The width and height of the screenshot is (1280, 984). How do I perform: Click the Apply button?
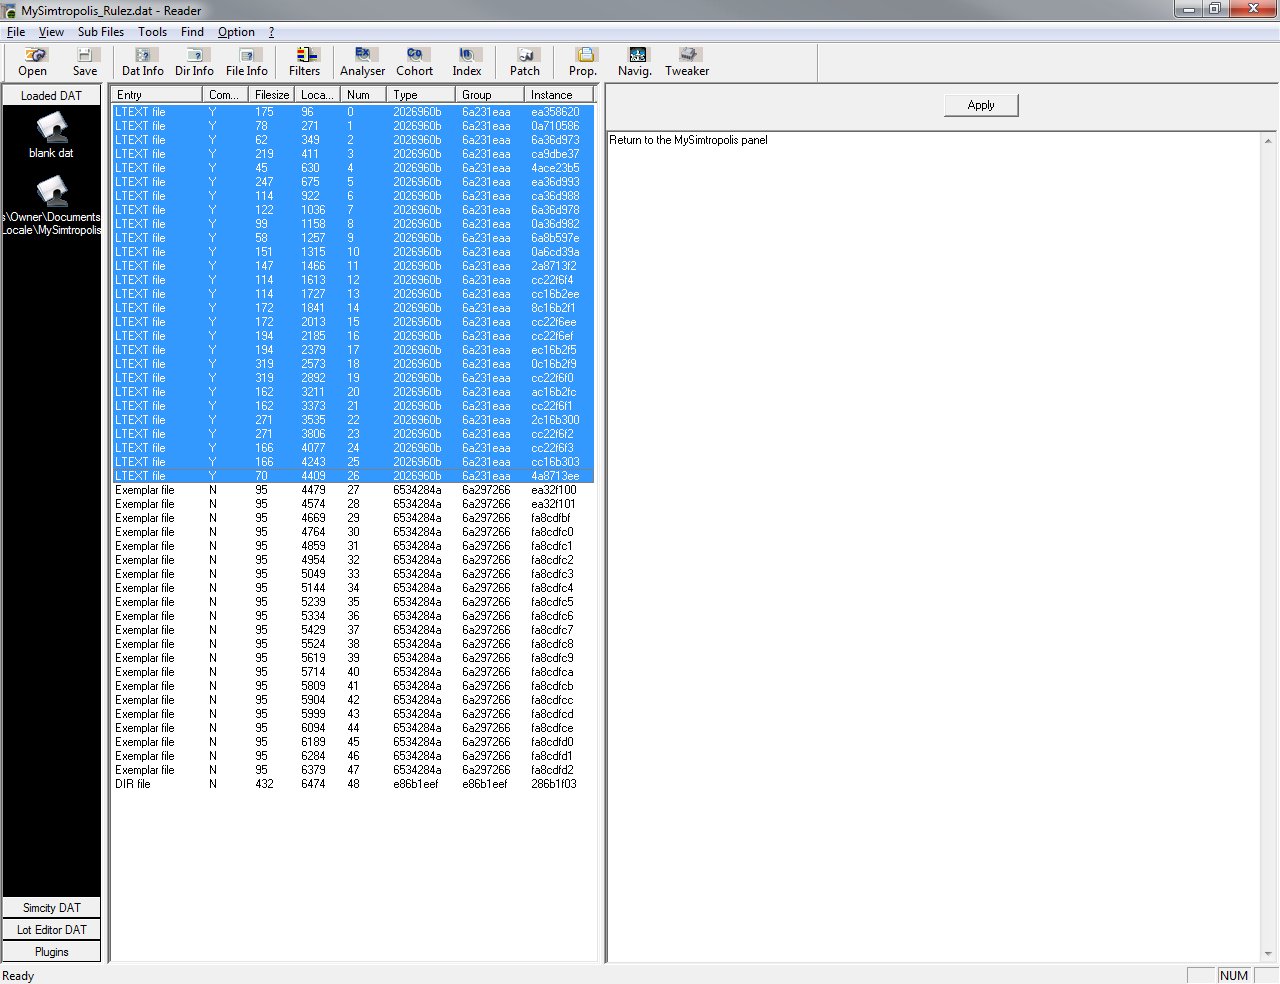click(x=981, y=105)
